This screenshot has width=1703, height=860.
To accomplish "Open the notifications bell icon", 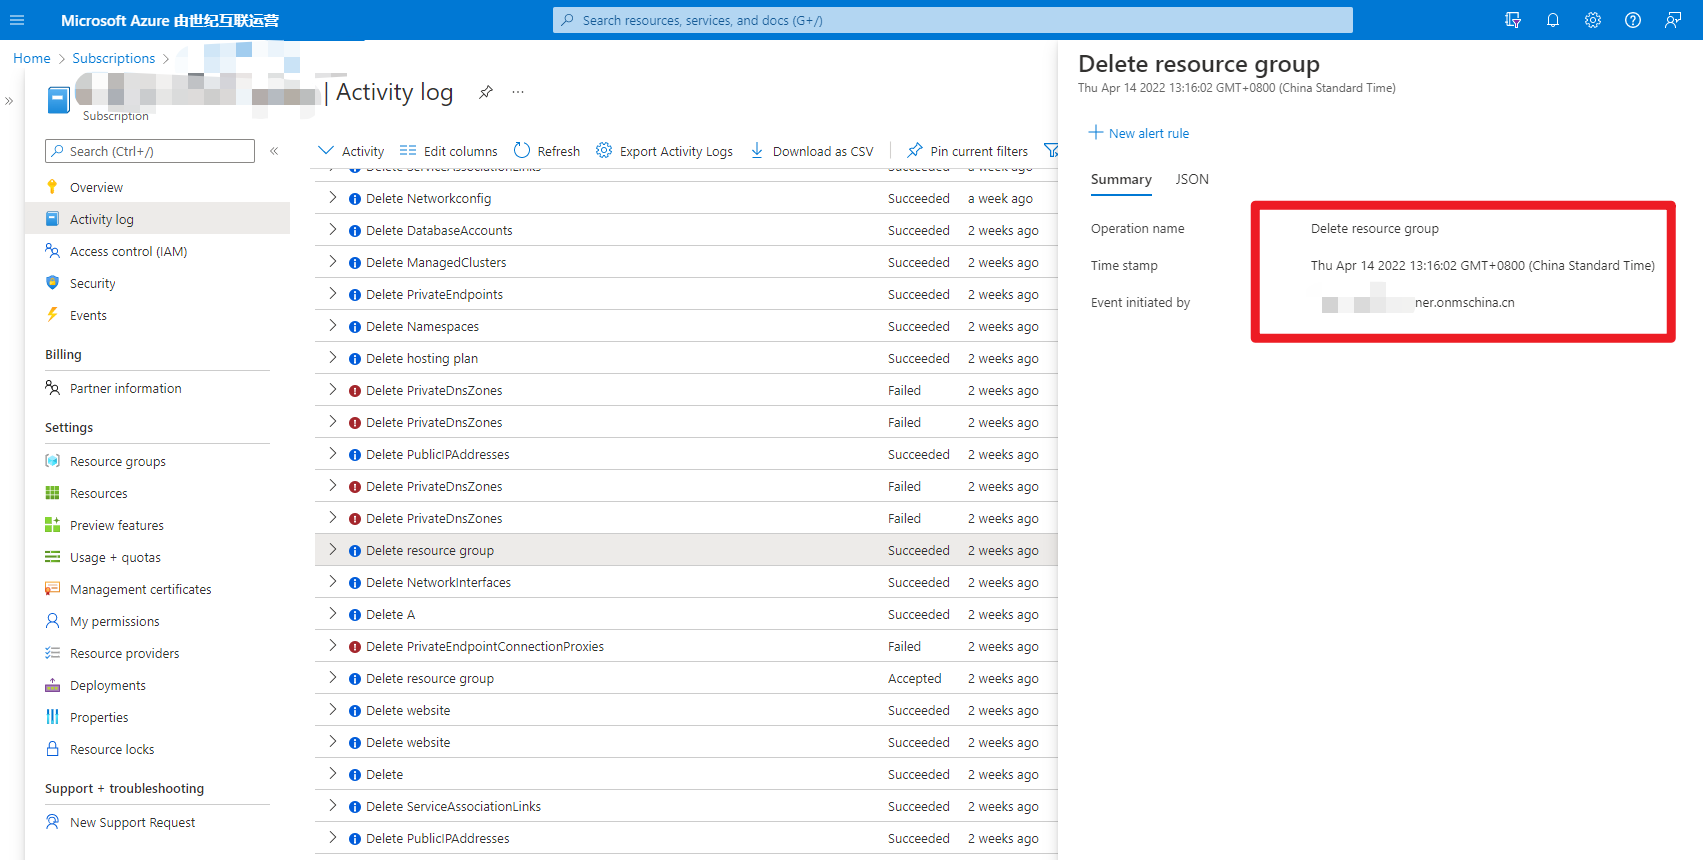I will click(x=1552, y=20).
